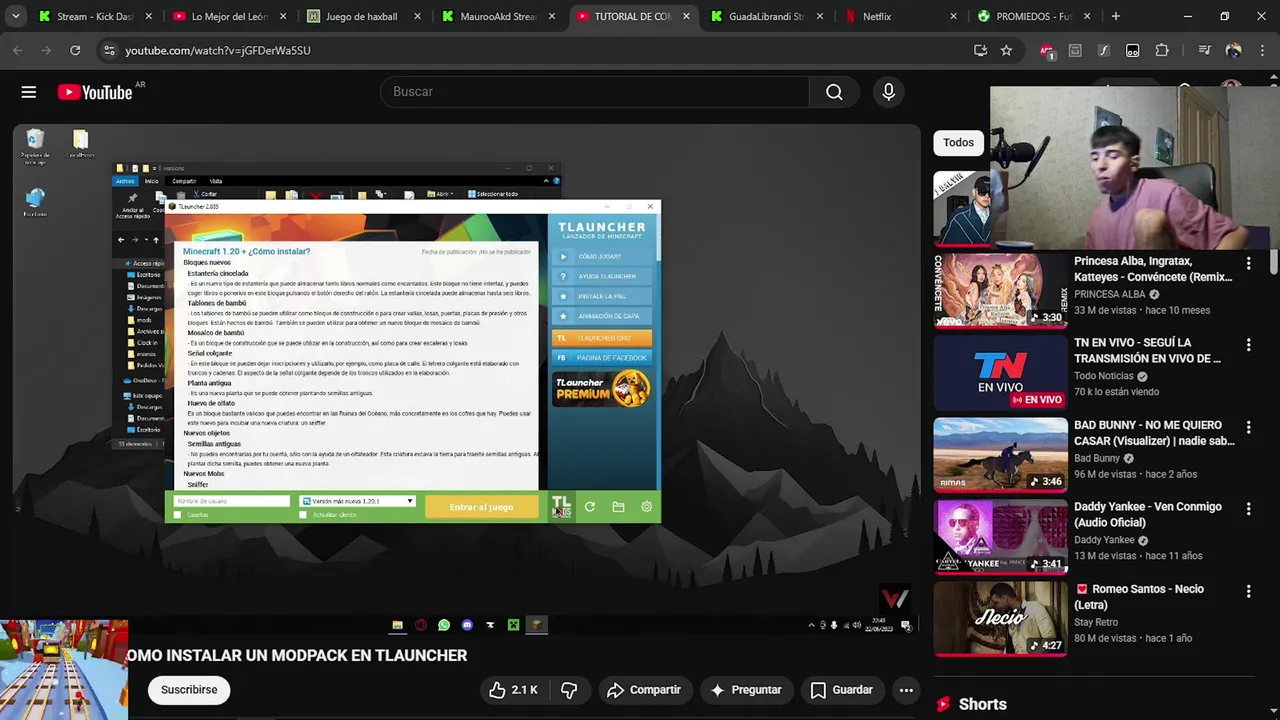Click the install app icon in address bar
Image resolution: width=1280 pixels, height=720 pixels.
click(x=980, y=50)
